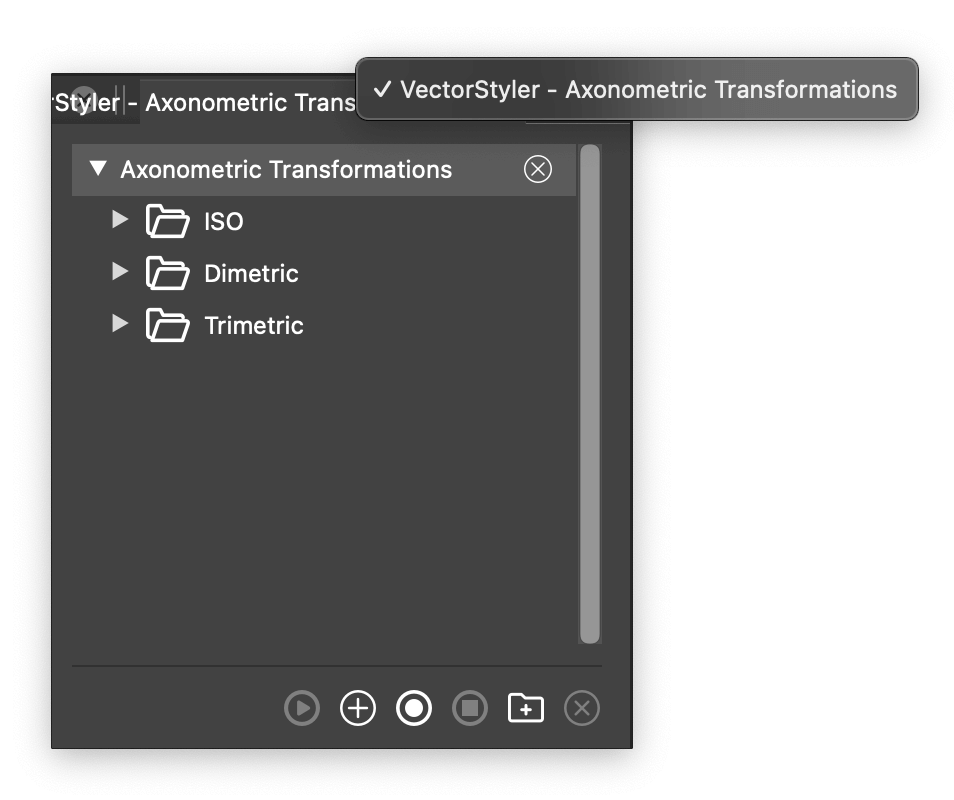954x800 pixels.
Task: Select the Dimetric label in the tree
Action: click(x=251, y=274)
